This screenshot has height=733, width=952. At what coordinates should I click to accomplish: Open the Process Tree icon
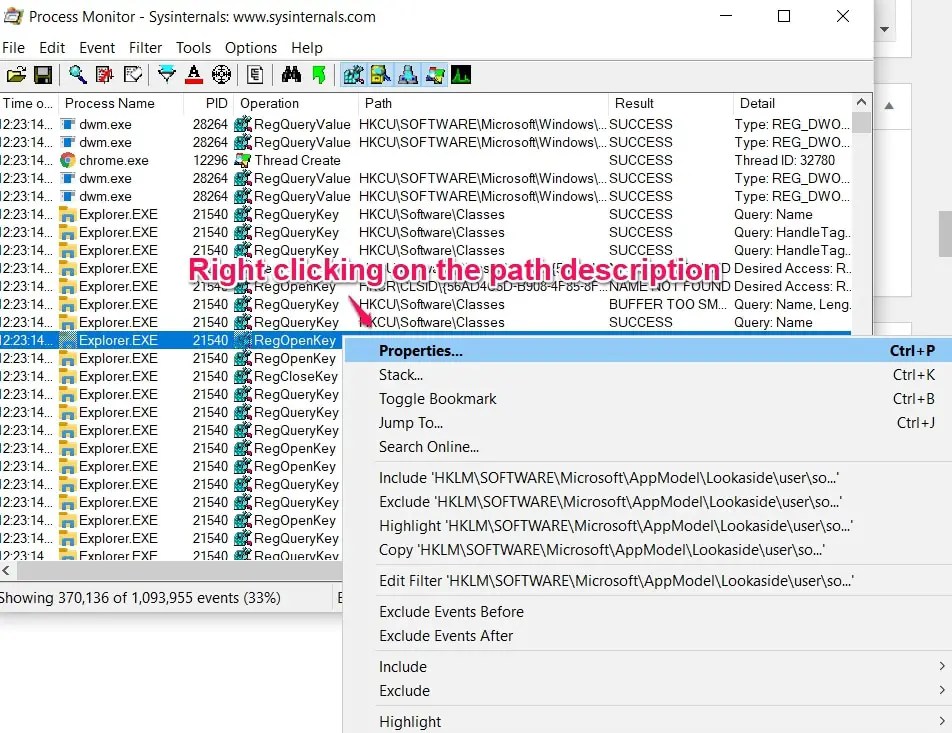(x=255, y=75)
